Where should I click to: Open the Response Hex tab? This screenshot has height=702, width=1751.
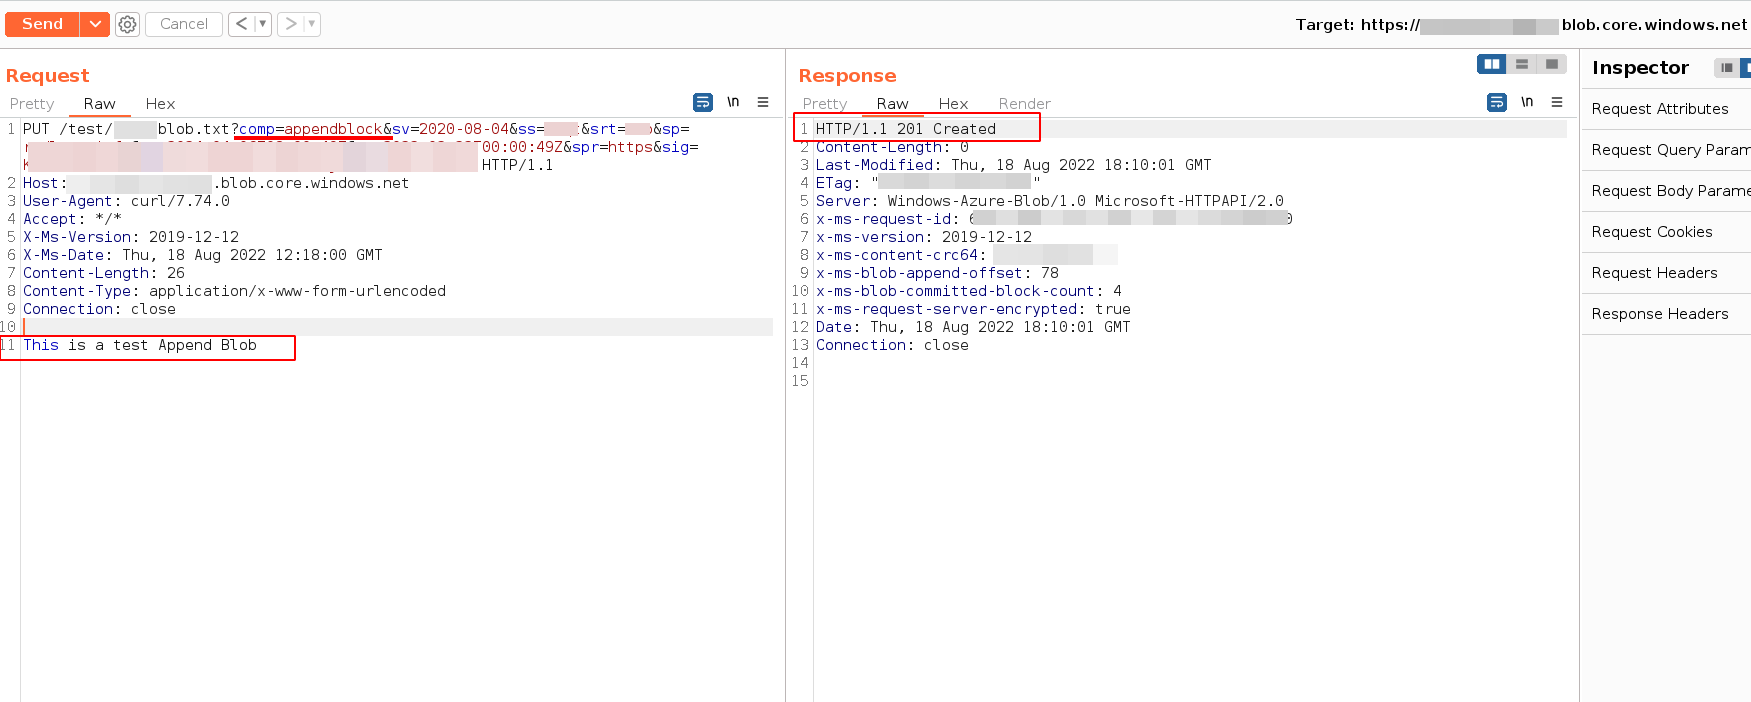pos(953,104)
